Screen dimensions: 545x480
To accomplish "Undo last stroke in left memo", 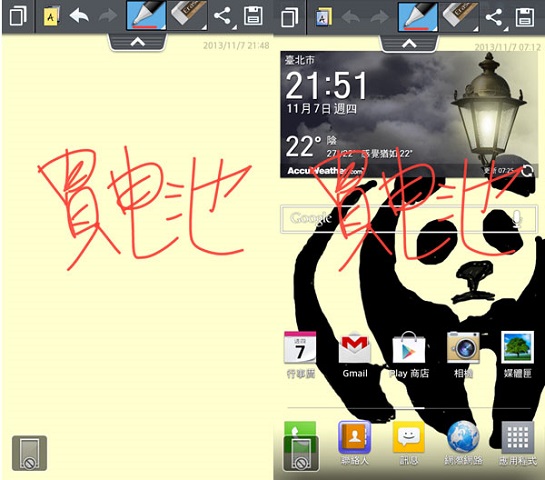I will click(79, 16).
